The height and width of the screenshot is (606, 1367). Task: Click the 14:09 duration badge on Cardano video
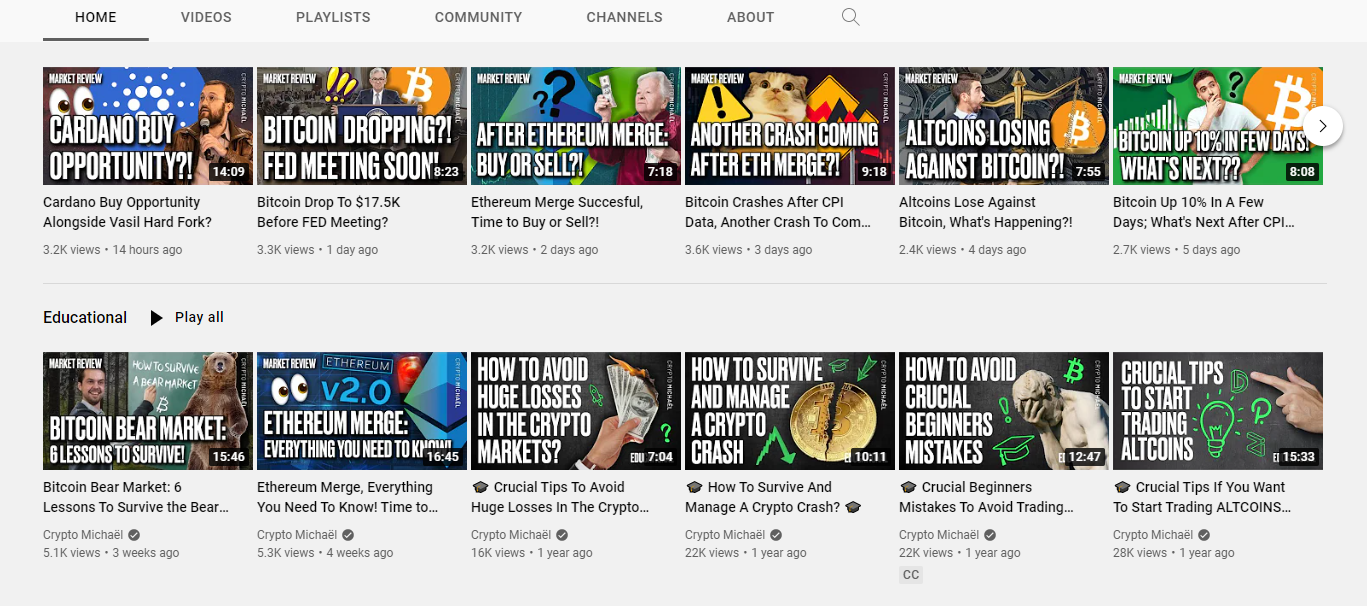(x=228, y=172)
